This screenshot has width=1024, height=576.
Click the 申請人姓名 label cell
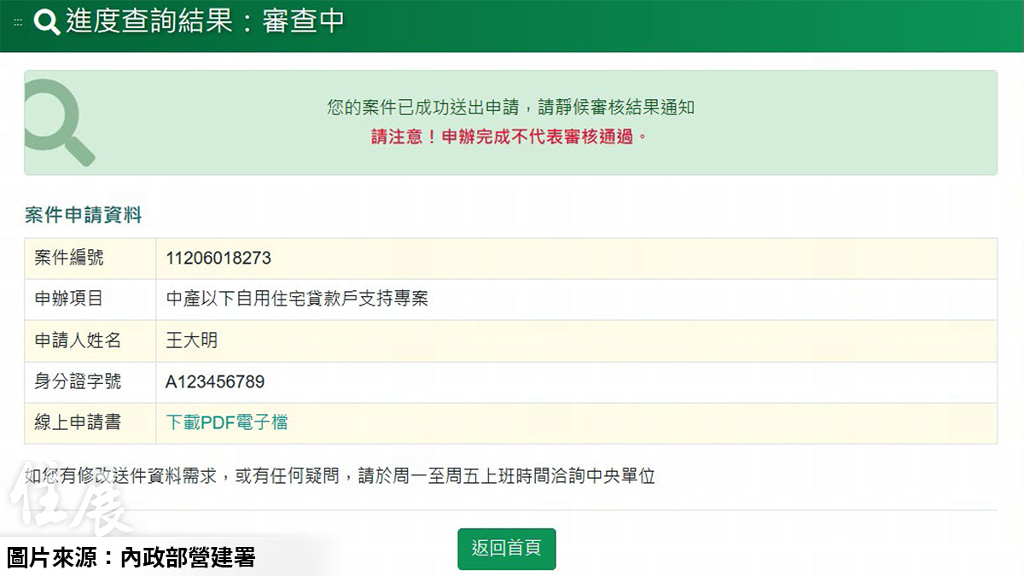click(x=78, y=340)
